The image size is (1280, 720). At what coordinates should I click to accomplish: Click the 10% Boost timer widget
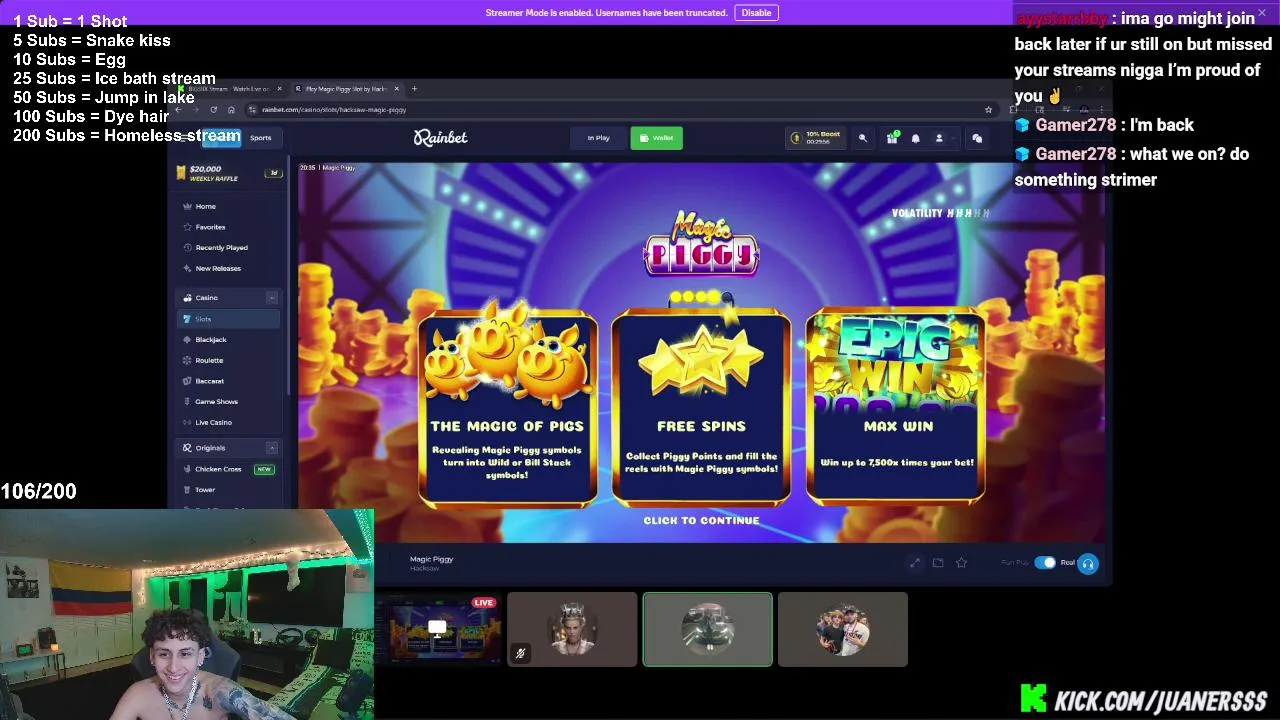pos(817,138)
